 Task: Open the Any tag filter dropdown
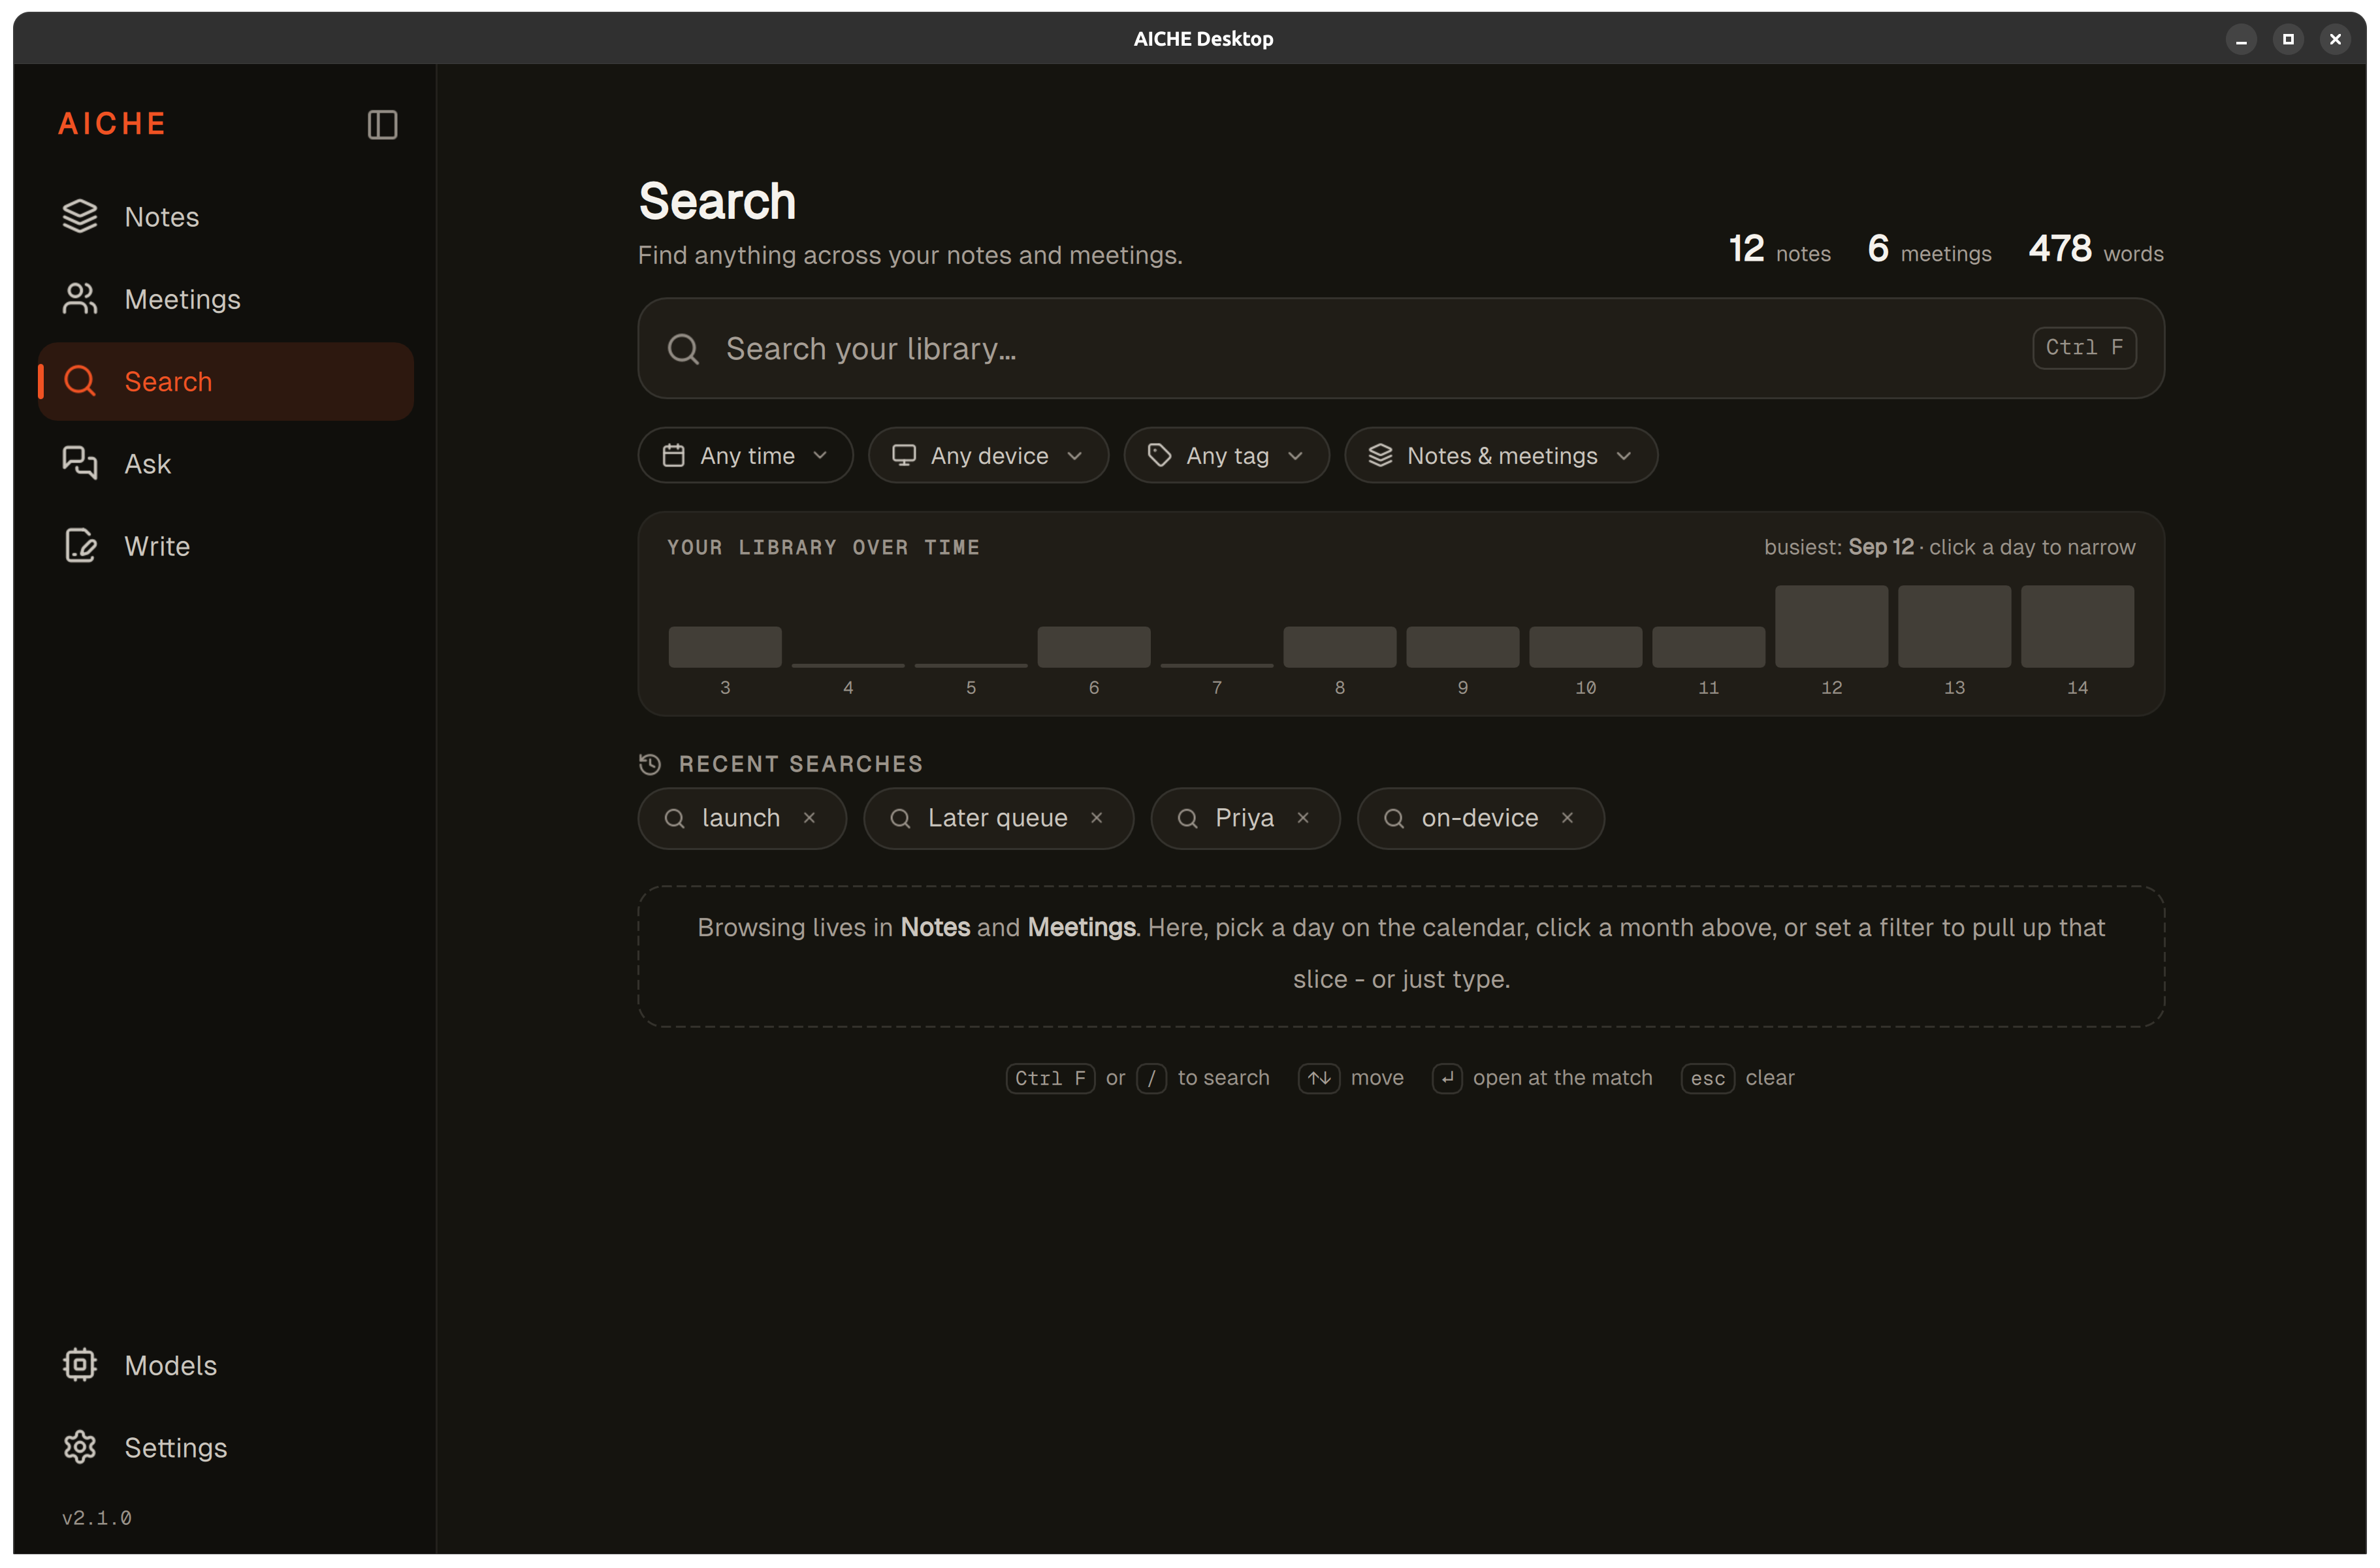pyautogui.click(x=1226, y=456)
